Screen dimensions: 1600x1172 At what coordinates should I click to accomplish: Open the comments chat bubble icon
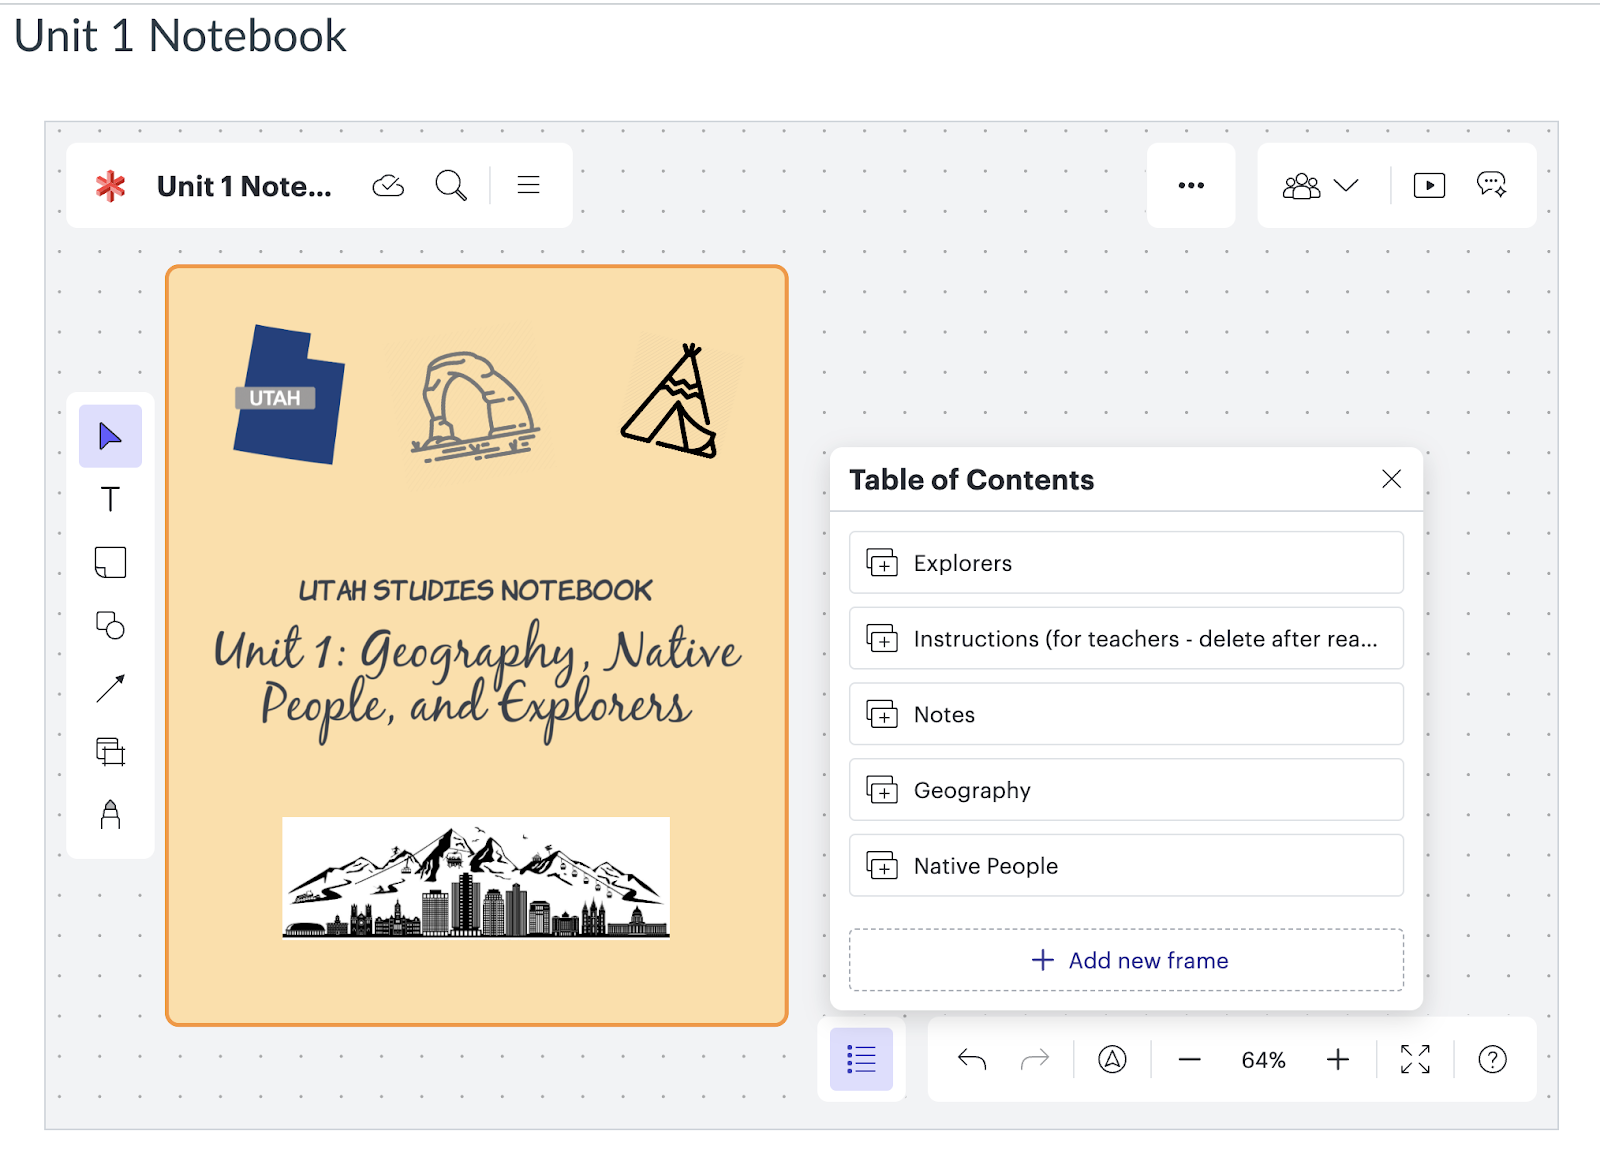tap(1491, 185)
